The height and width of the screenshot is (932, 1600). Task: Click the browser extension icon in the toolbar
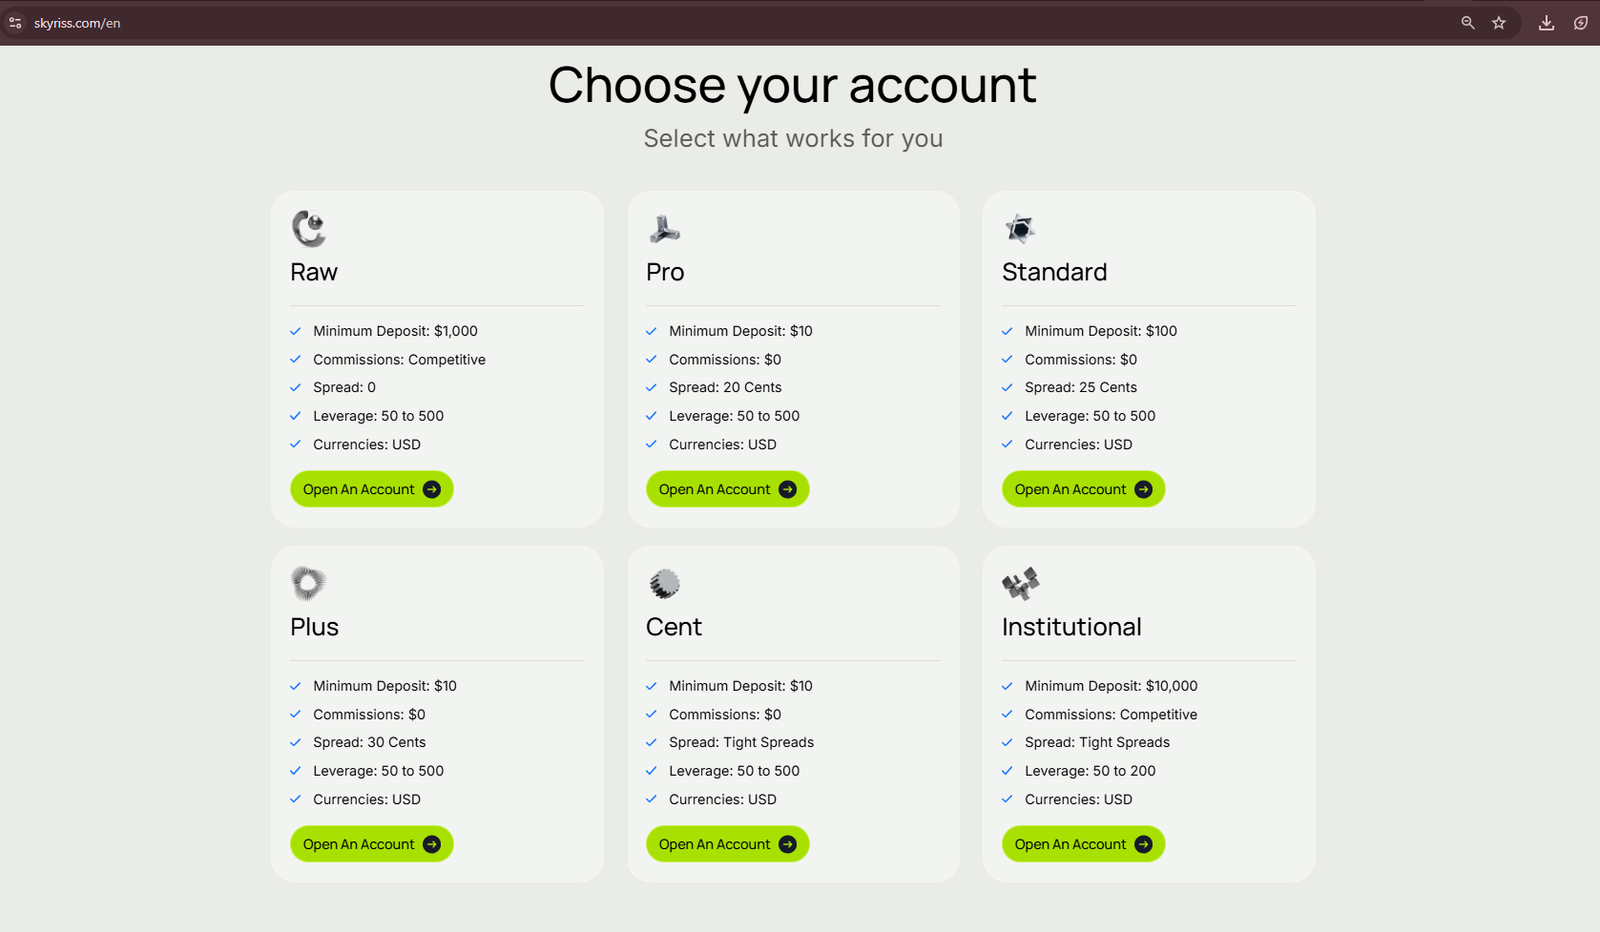pyautogui.click(x=1581, y=21)
